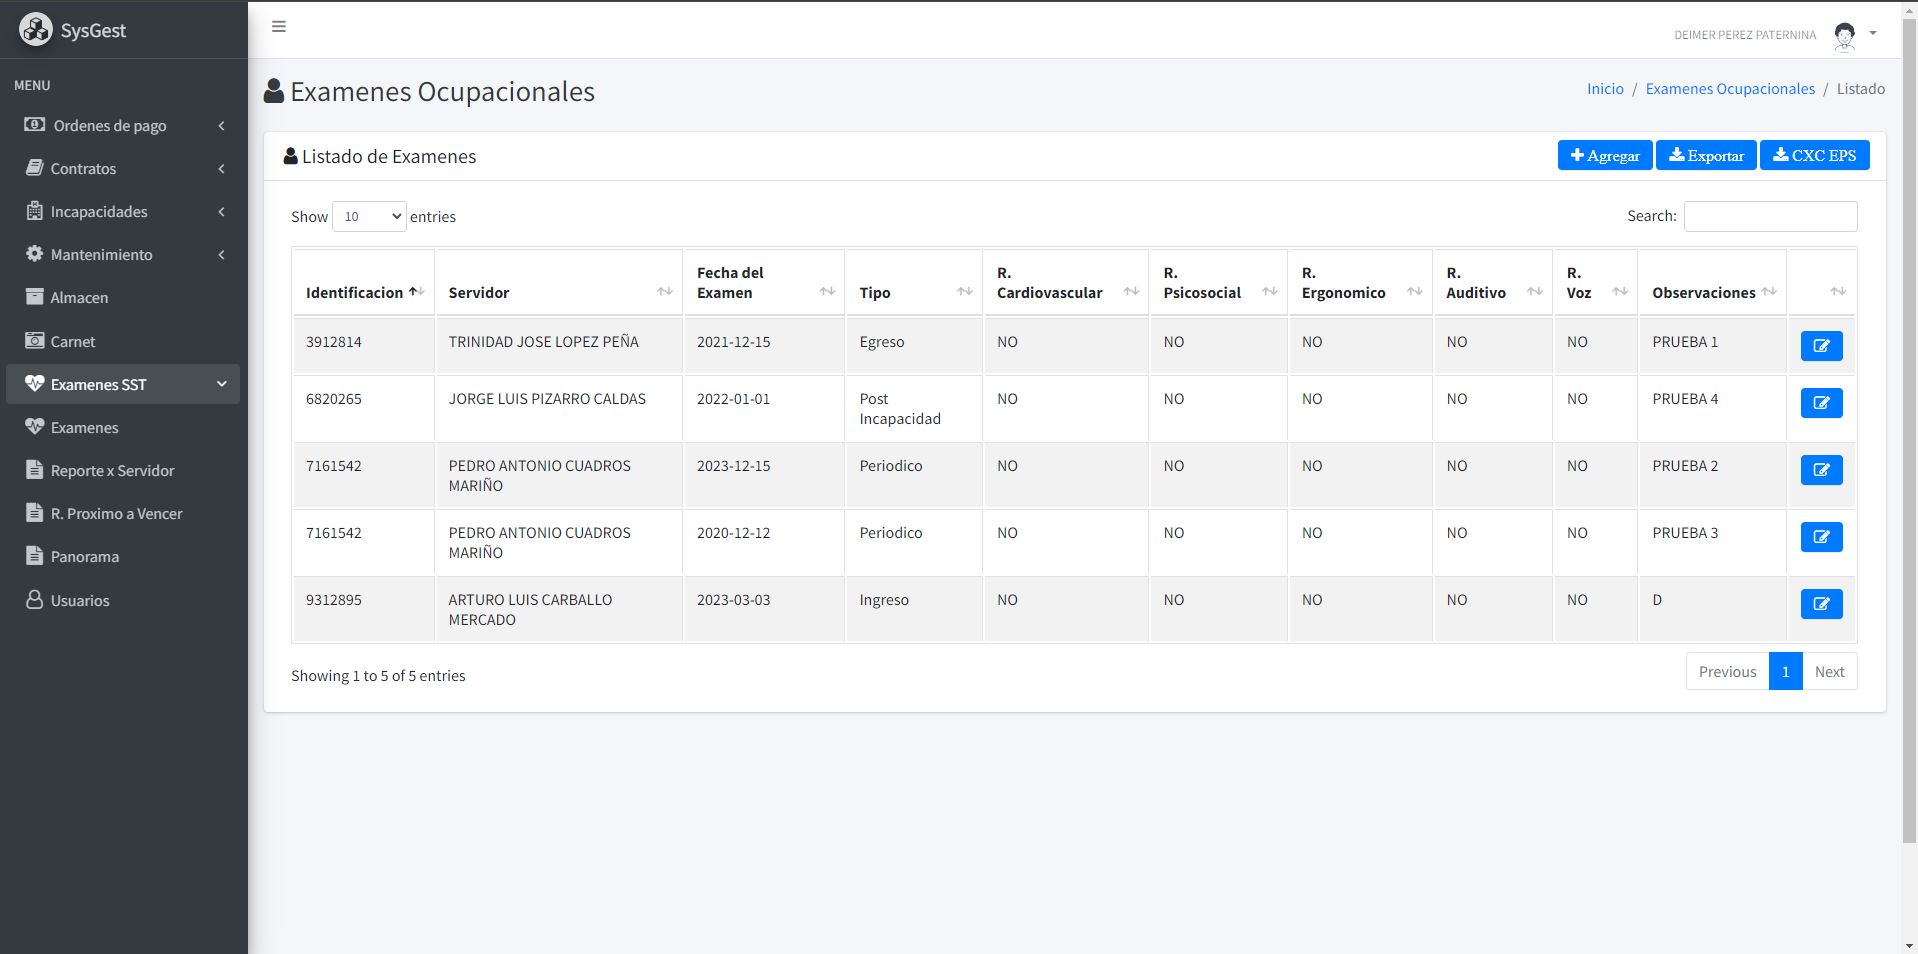Click the hamburger sidebar toggle icon

pyautogui.click(x=279, y=27)
